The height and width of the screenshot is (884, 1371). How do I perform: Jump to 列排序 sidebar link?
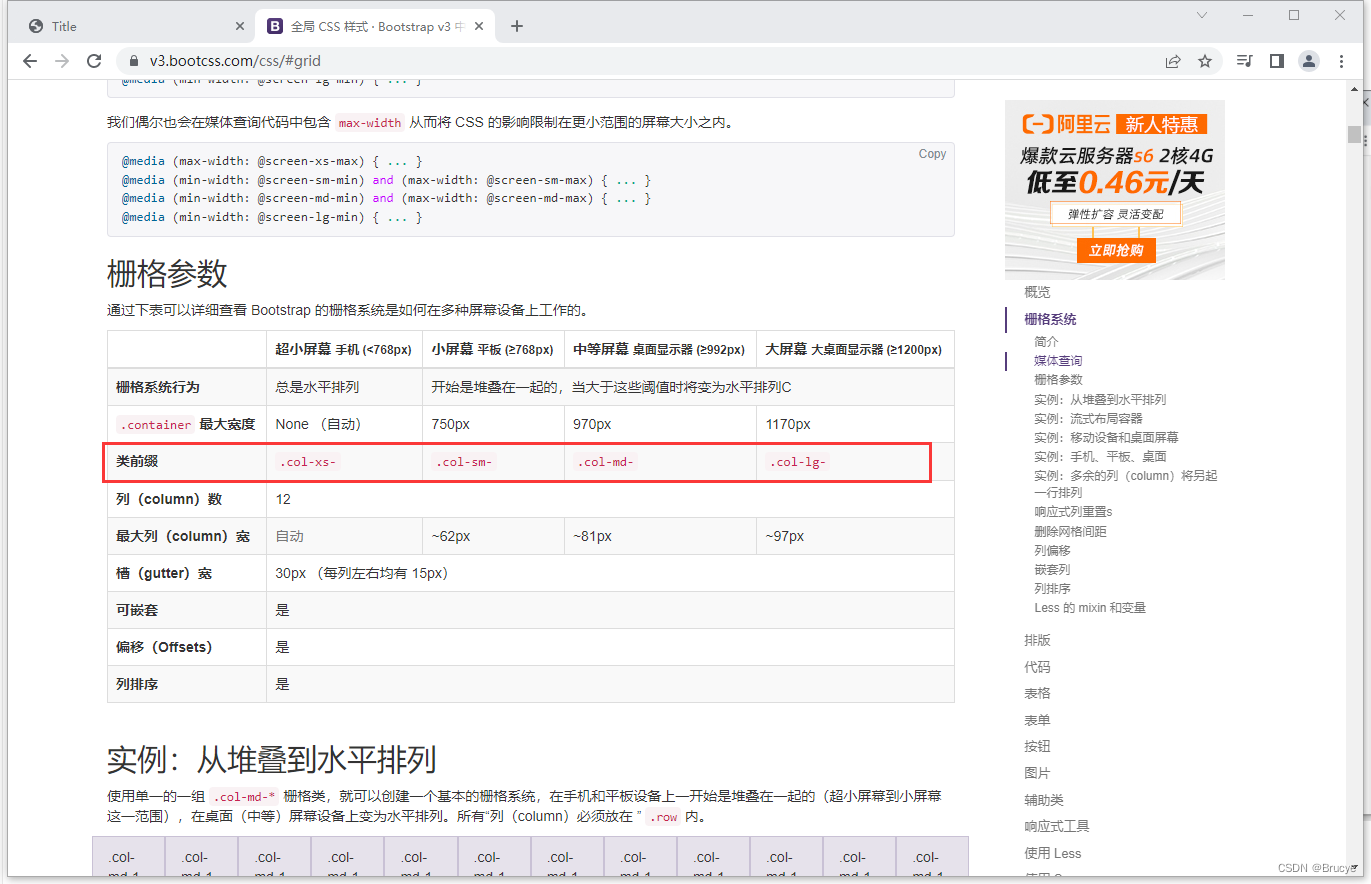(x=1052, y=588)
